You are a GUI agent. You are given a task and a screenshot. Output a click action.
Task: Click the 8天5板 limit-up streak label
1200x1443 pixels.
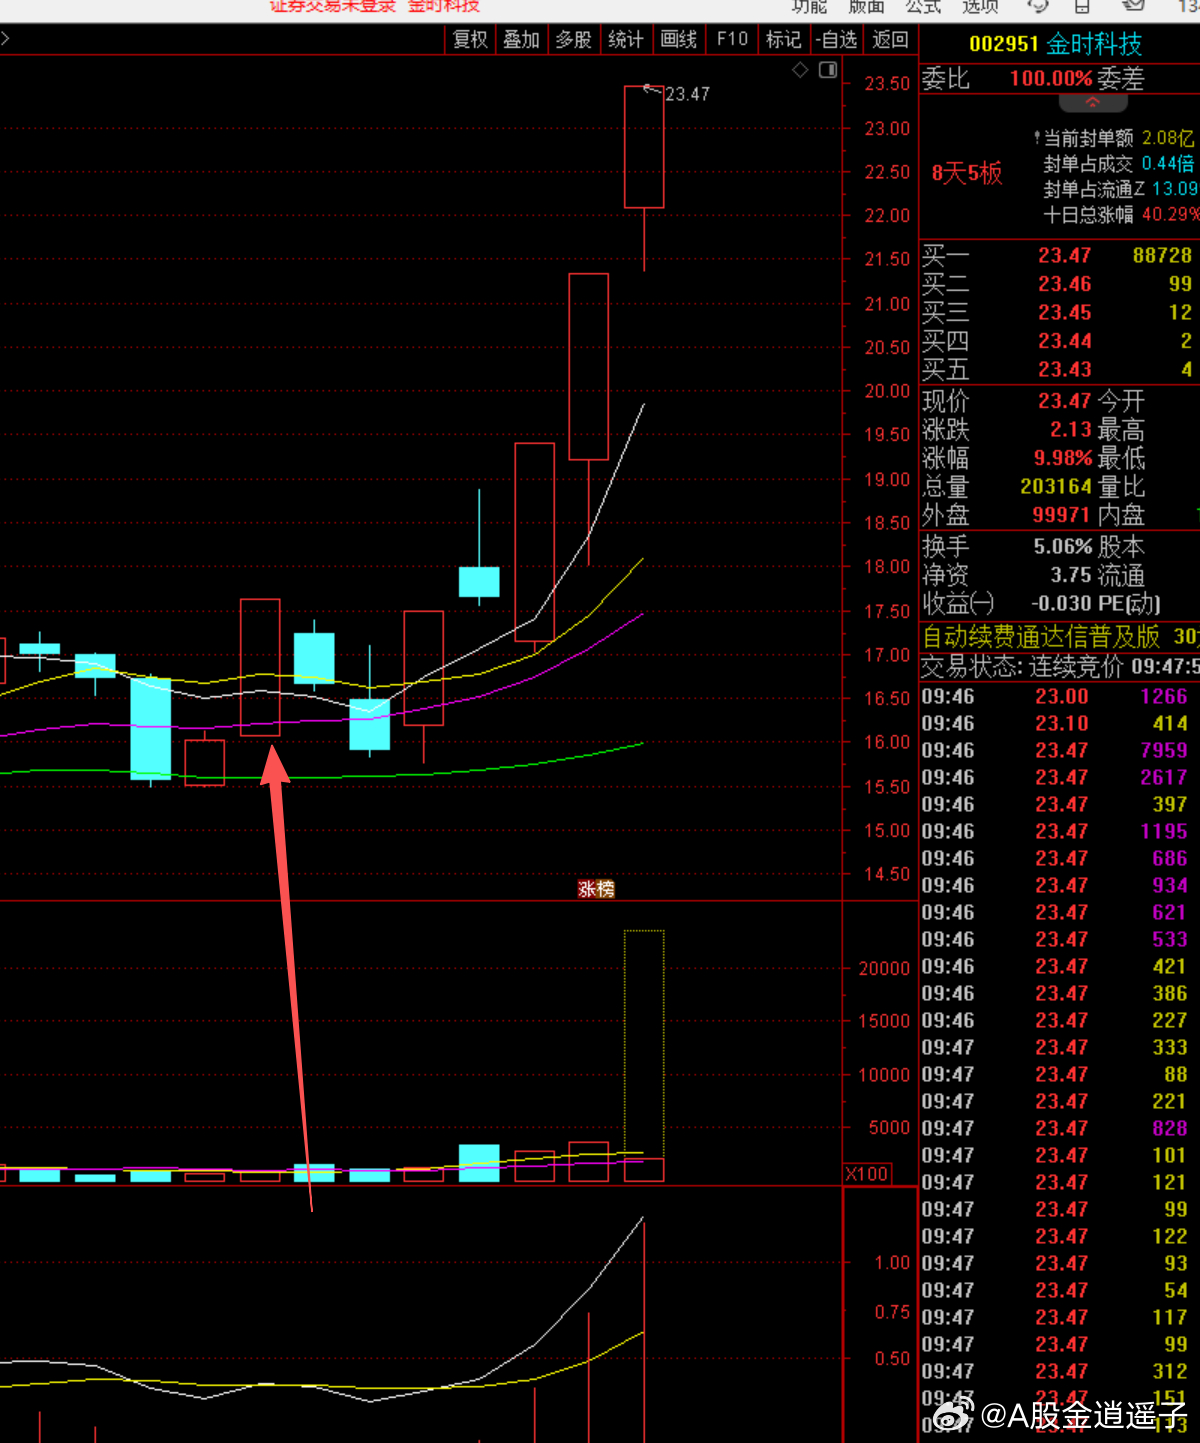pyautogui.click(x=966, y=173)
